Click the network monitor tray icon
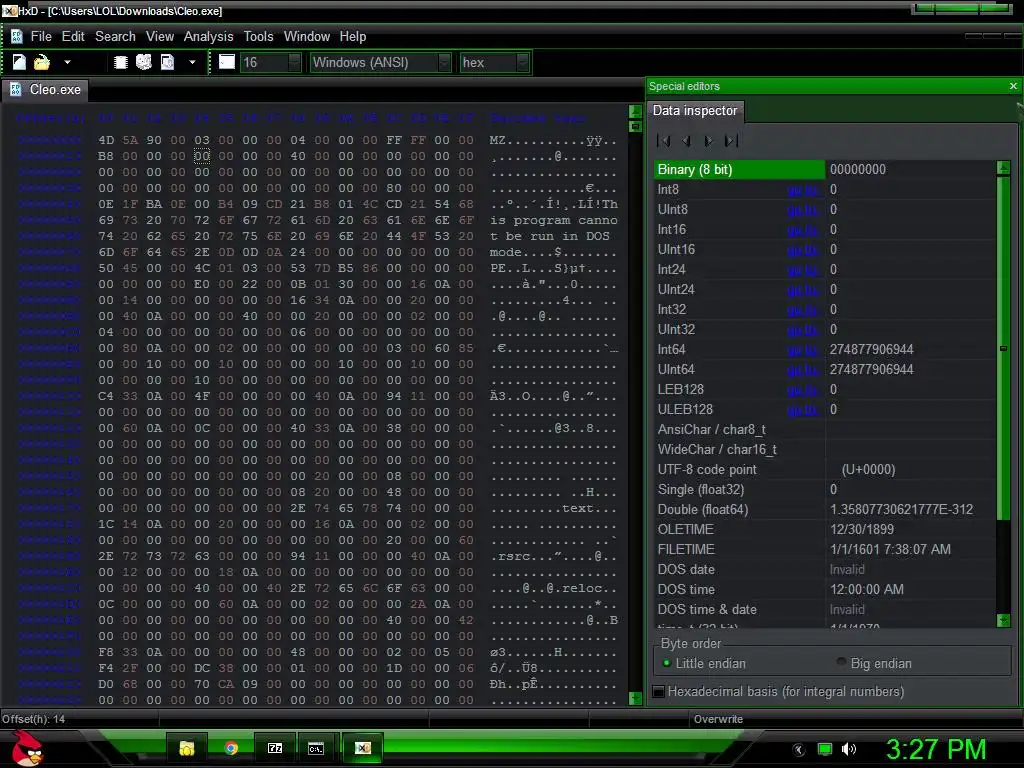1024x768 pixels. (824, 749)
